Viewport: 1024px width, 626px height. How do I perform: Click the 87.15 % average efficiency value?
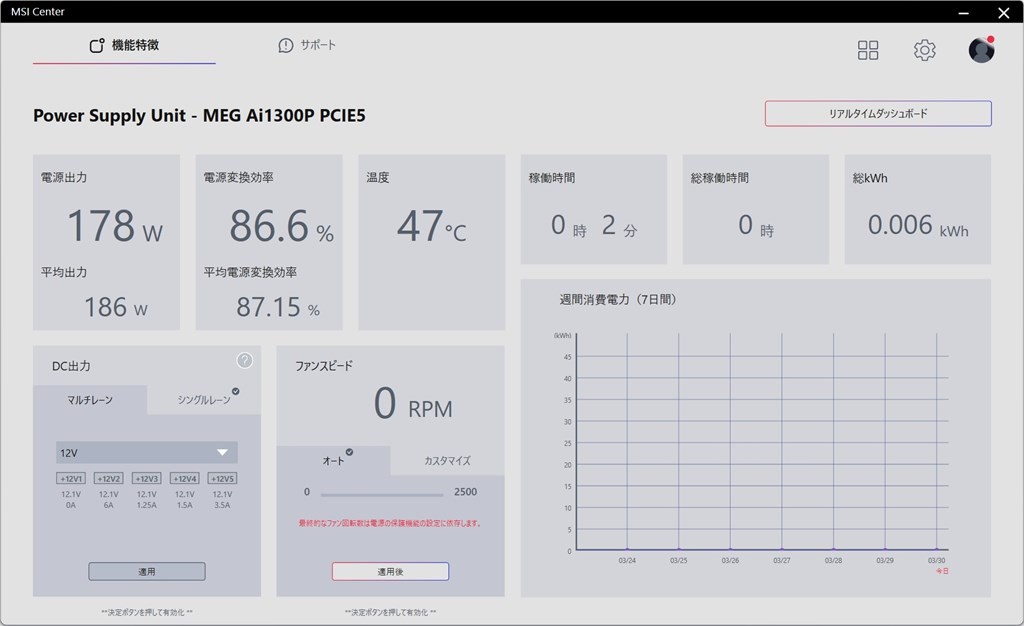point(278,307)
